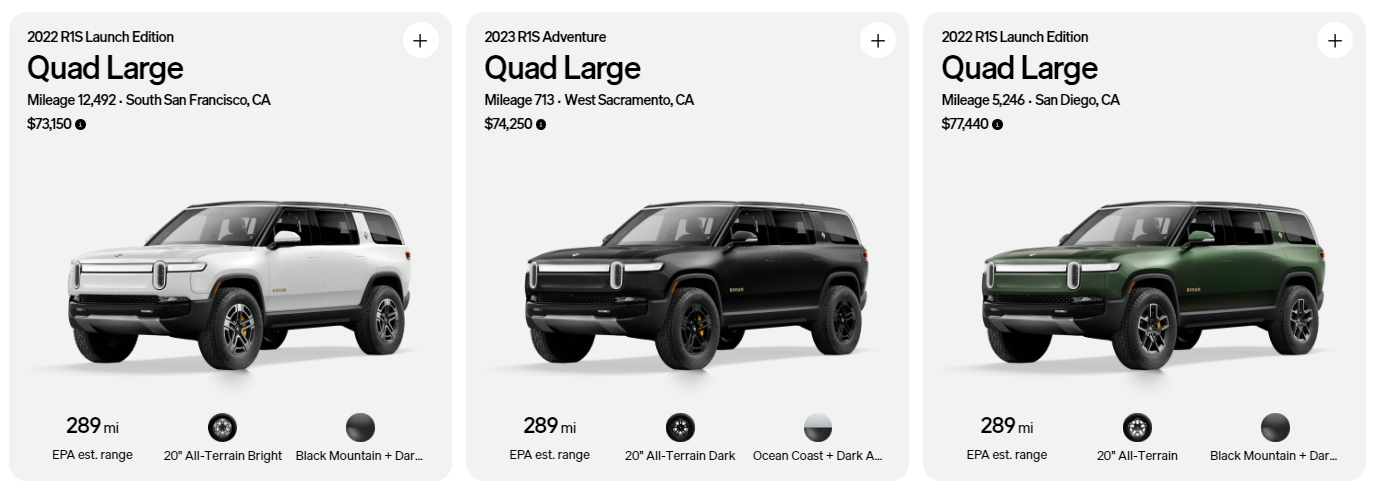Select Black Mountain interior swatch on green R1S

point(1275,428)
